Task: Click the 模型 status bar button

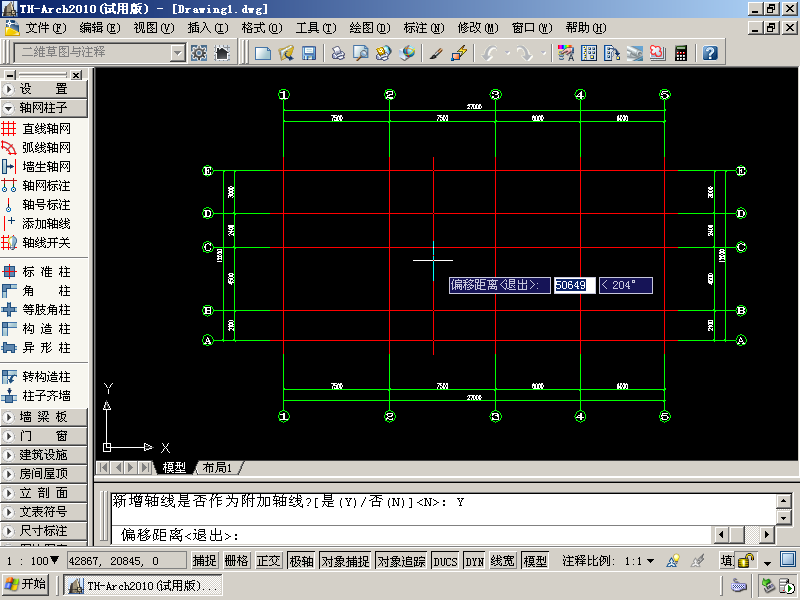Action: coord(535,561)
